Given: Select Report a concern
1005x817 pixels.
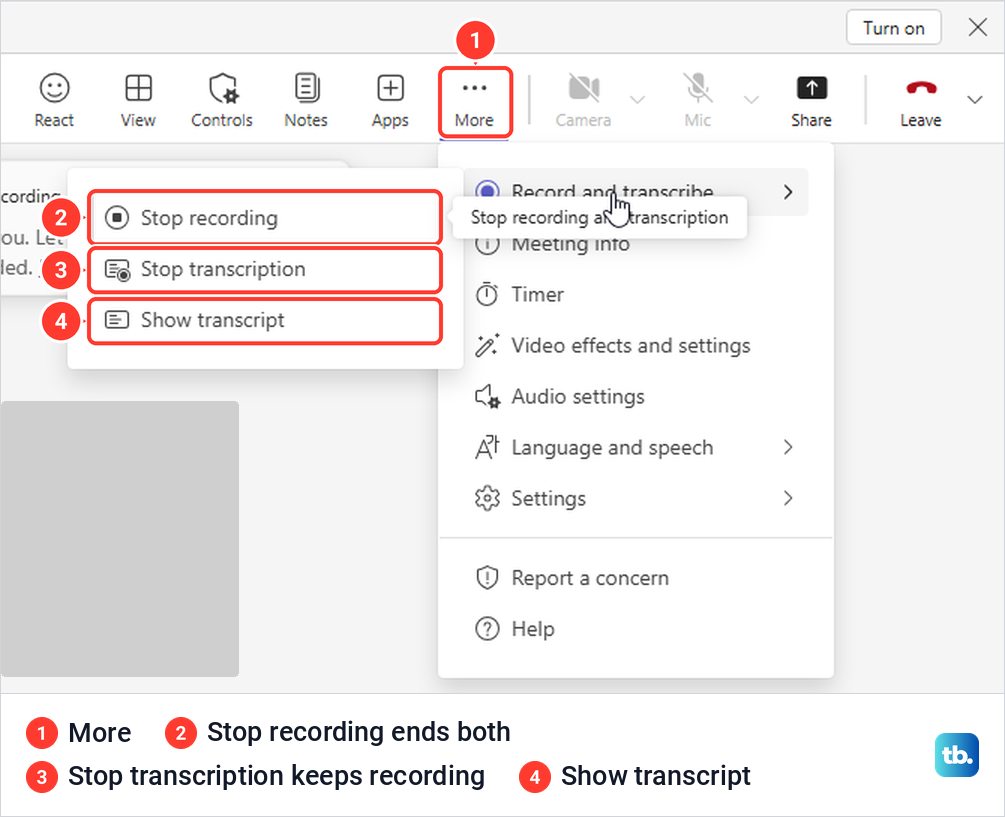Looking at the screenshot, I should pos(635,578).
